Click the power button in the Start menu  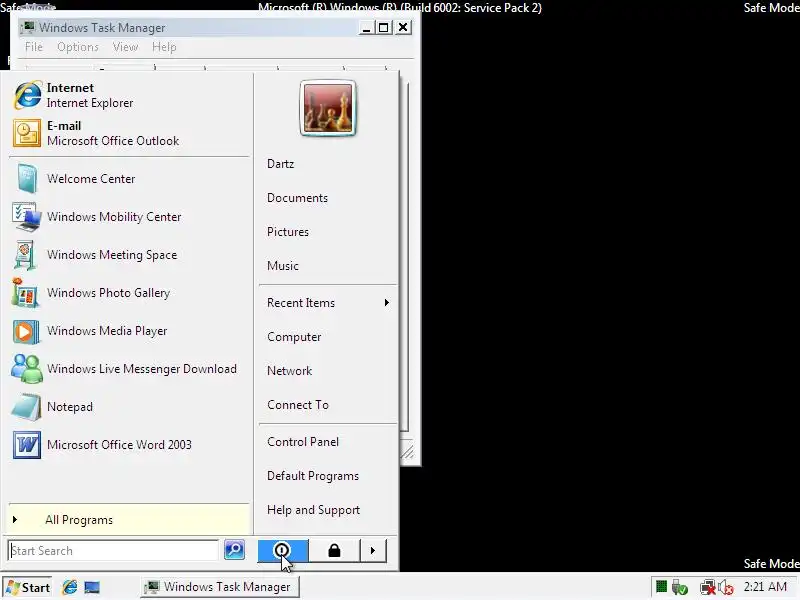[283, 551]
